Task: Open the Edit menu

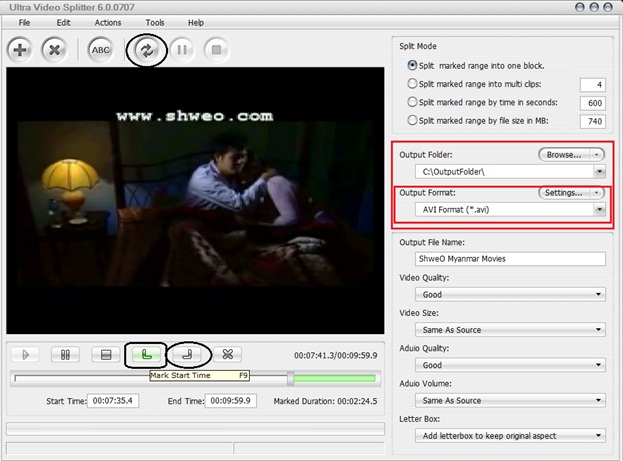Action: tap(63, 23)
